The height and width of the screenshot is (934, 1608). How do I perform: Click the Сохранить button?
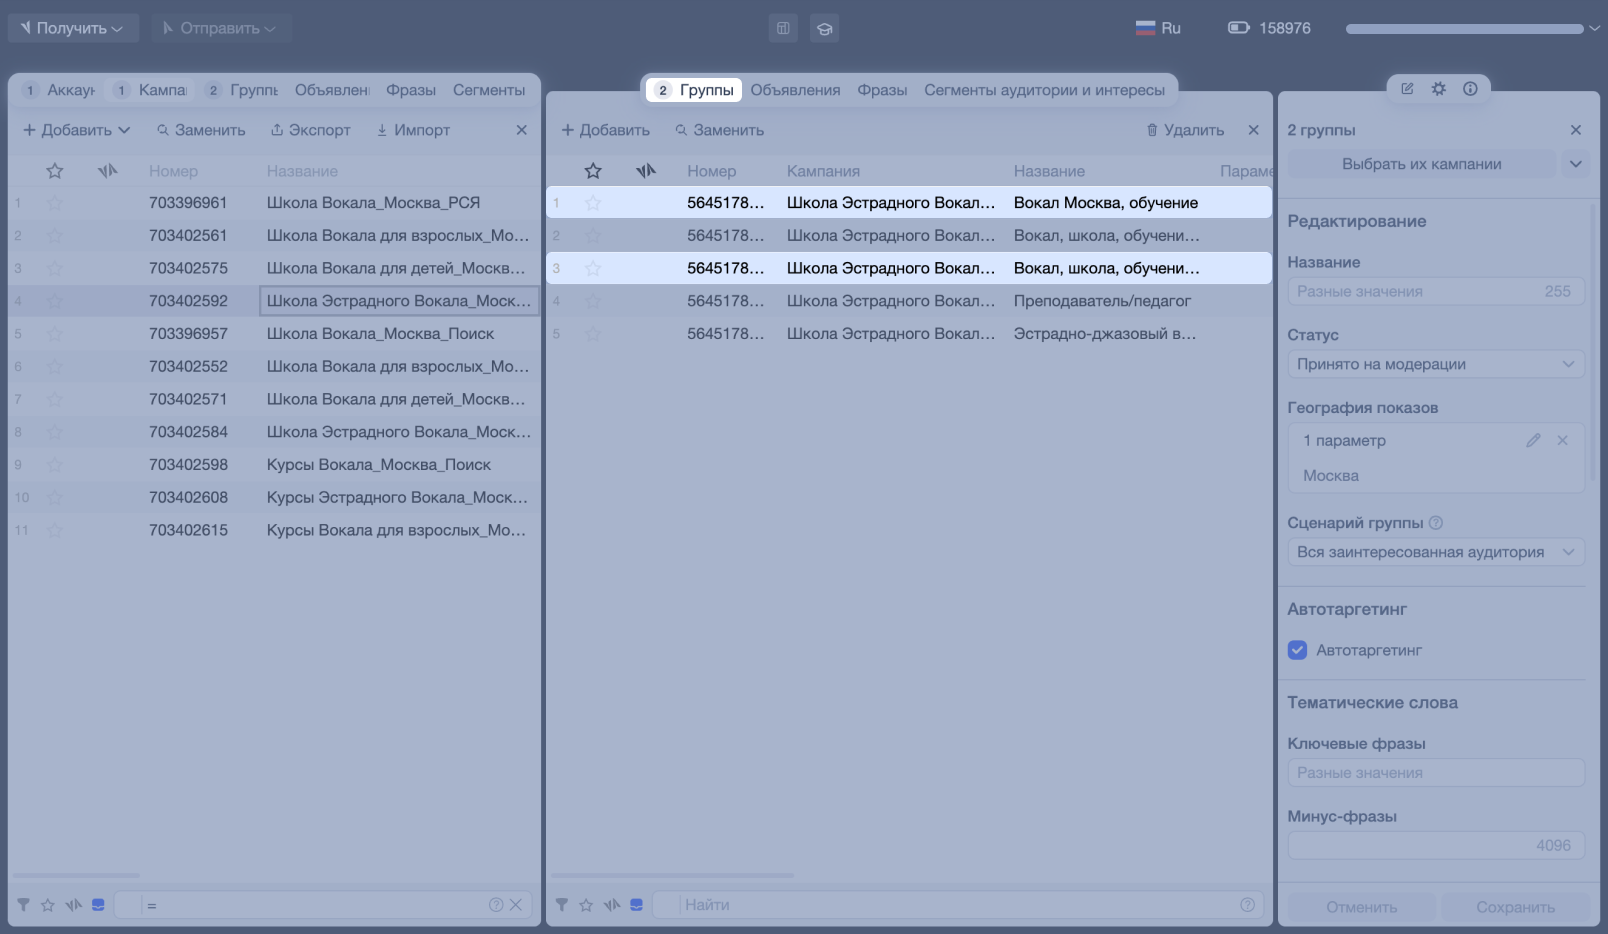coord(1515,907)
